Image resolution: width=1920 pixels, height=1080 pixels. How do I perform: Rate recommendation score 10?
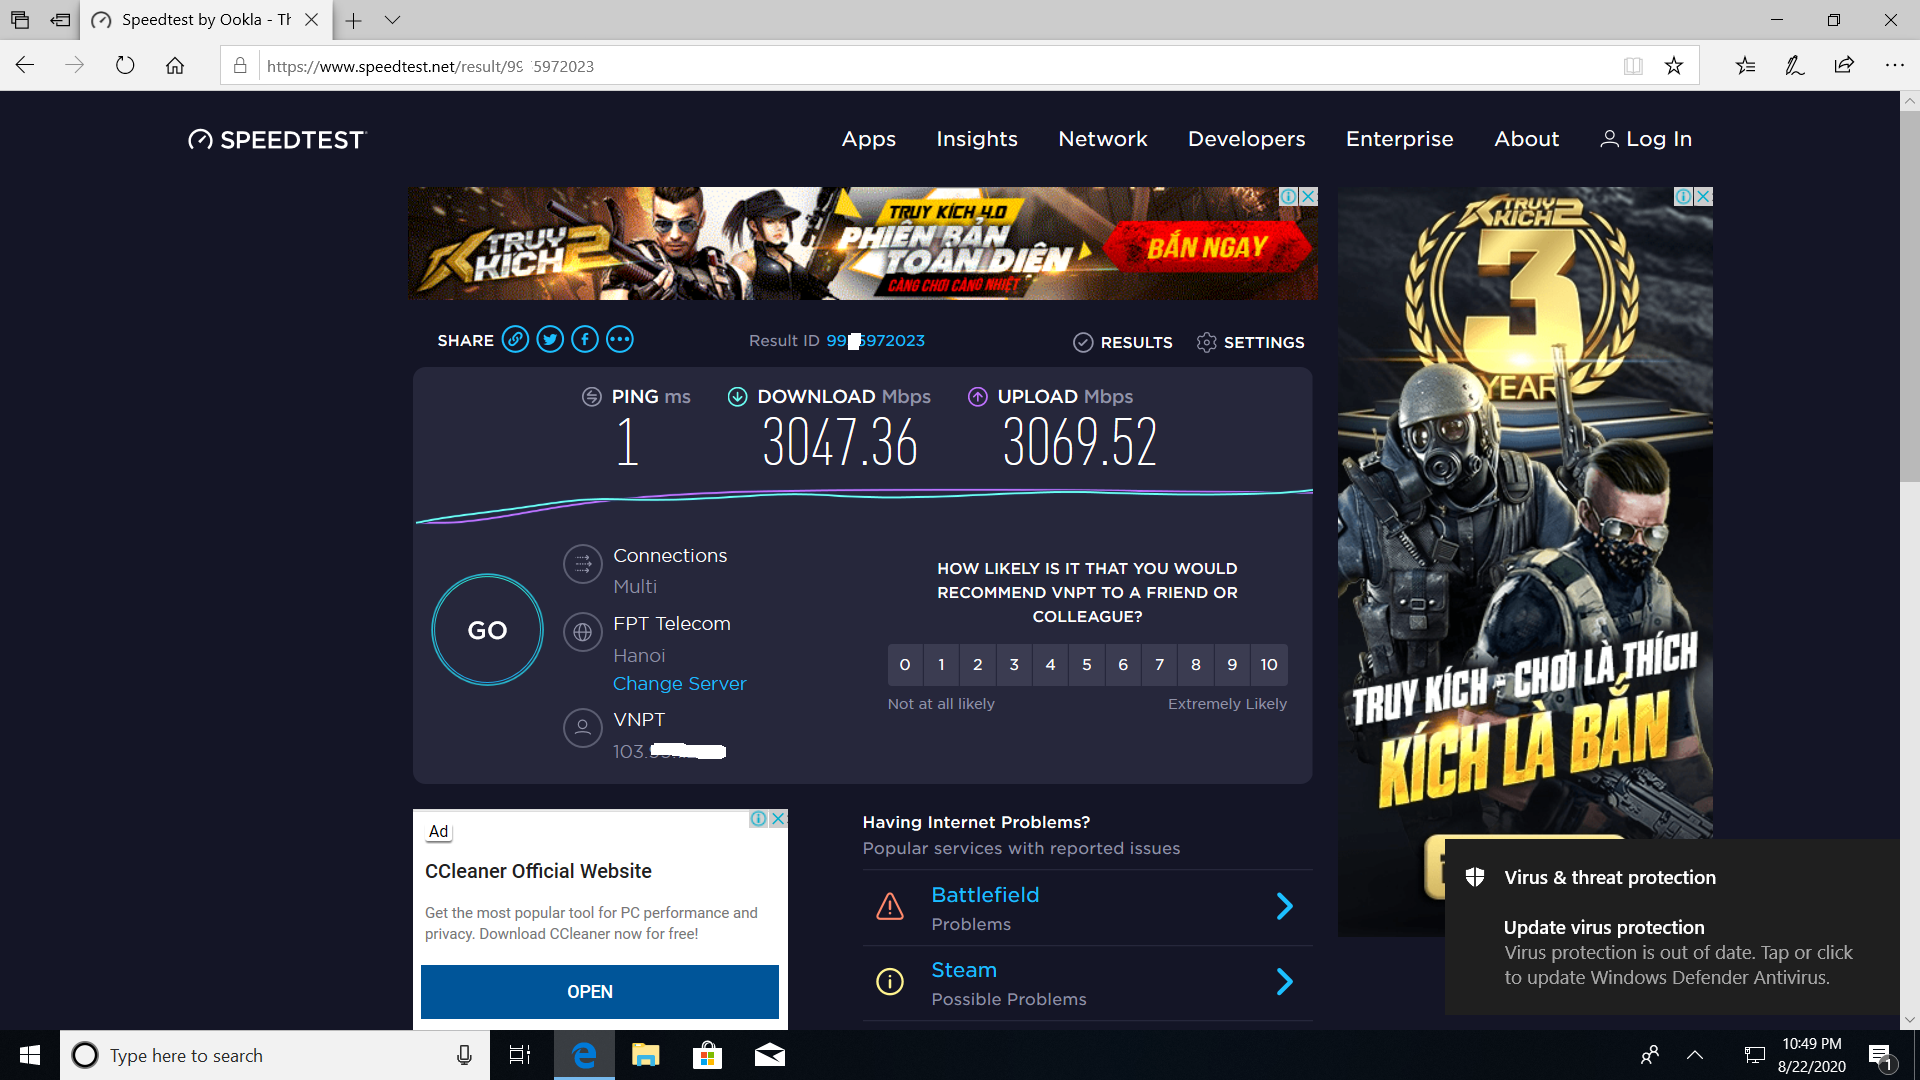tap(1268, 665)
